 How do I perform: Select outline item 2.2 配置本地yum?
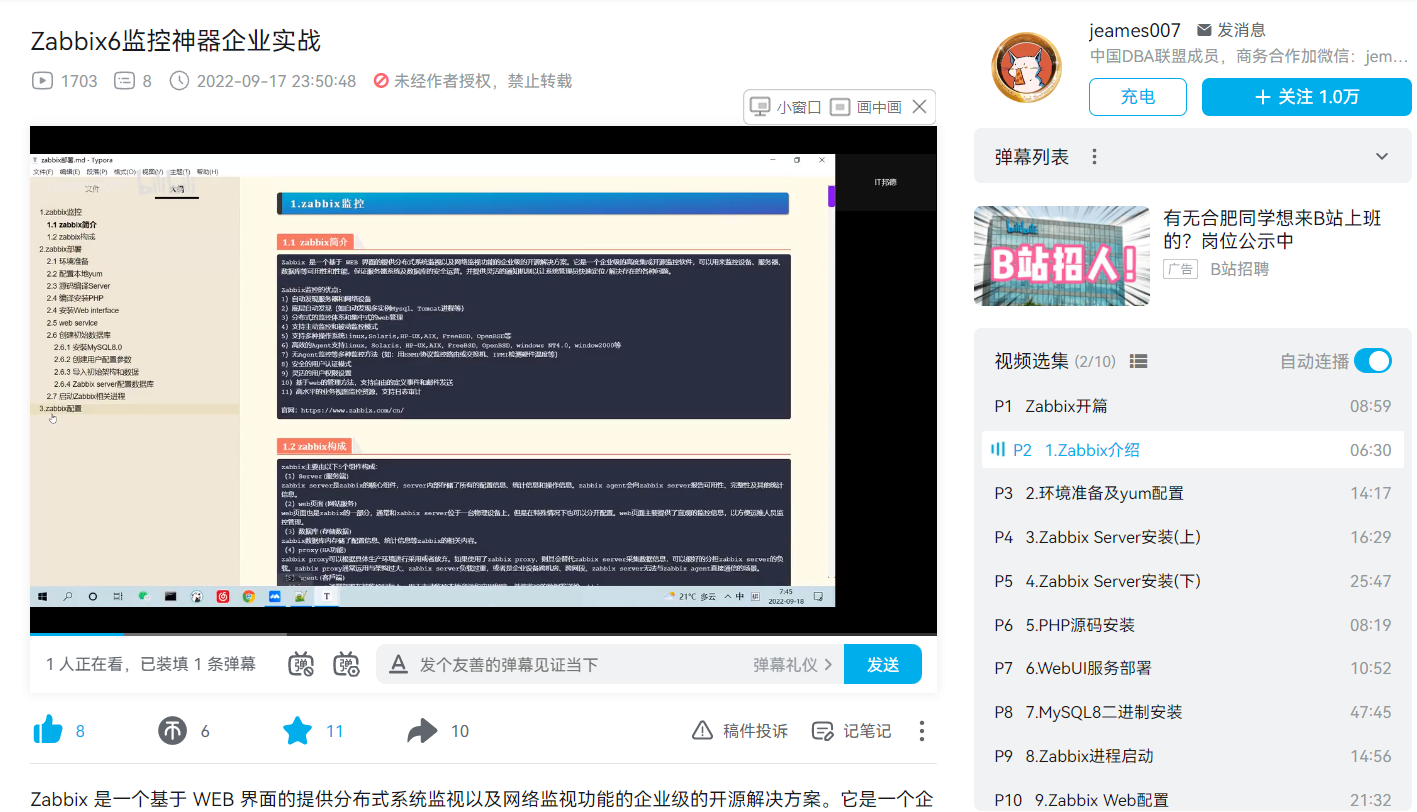(x=74, y=273)
